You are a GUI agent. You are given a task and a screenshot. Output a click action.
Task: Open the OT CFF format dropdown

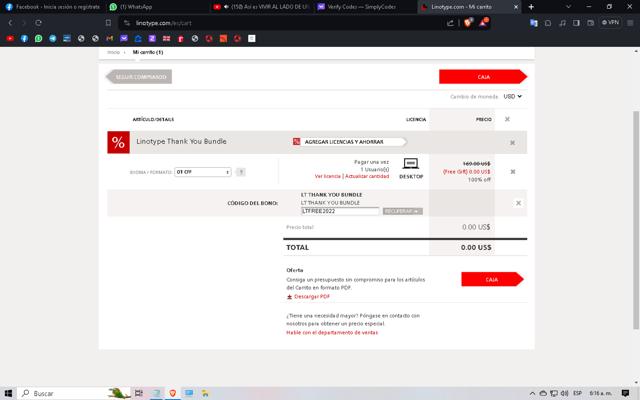[x=203, y=172]
